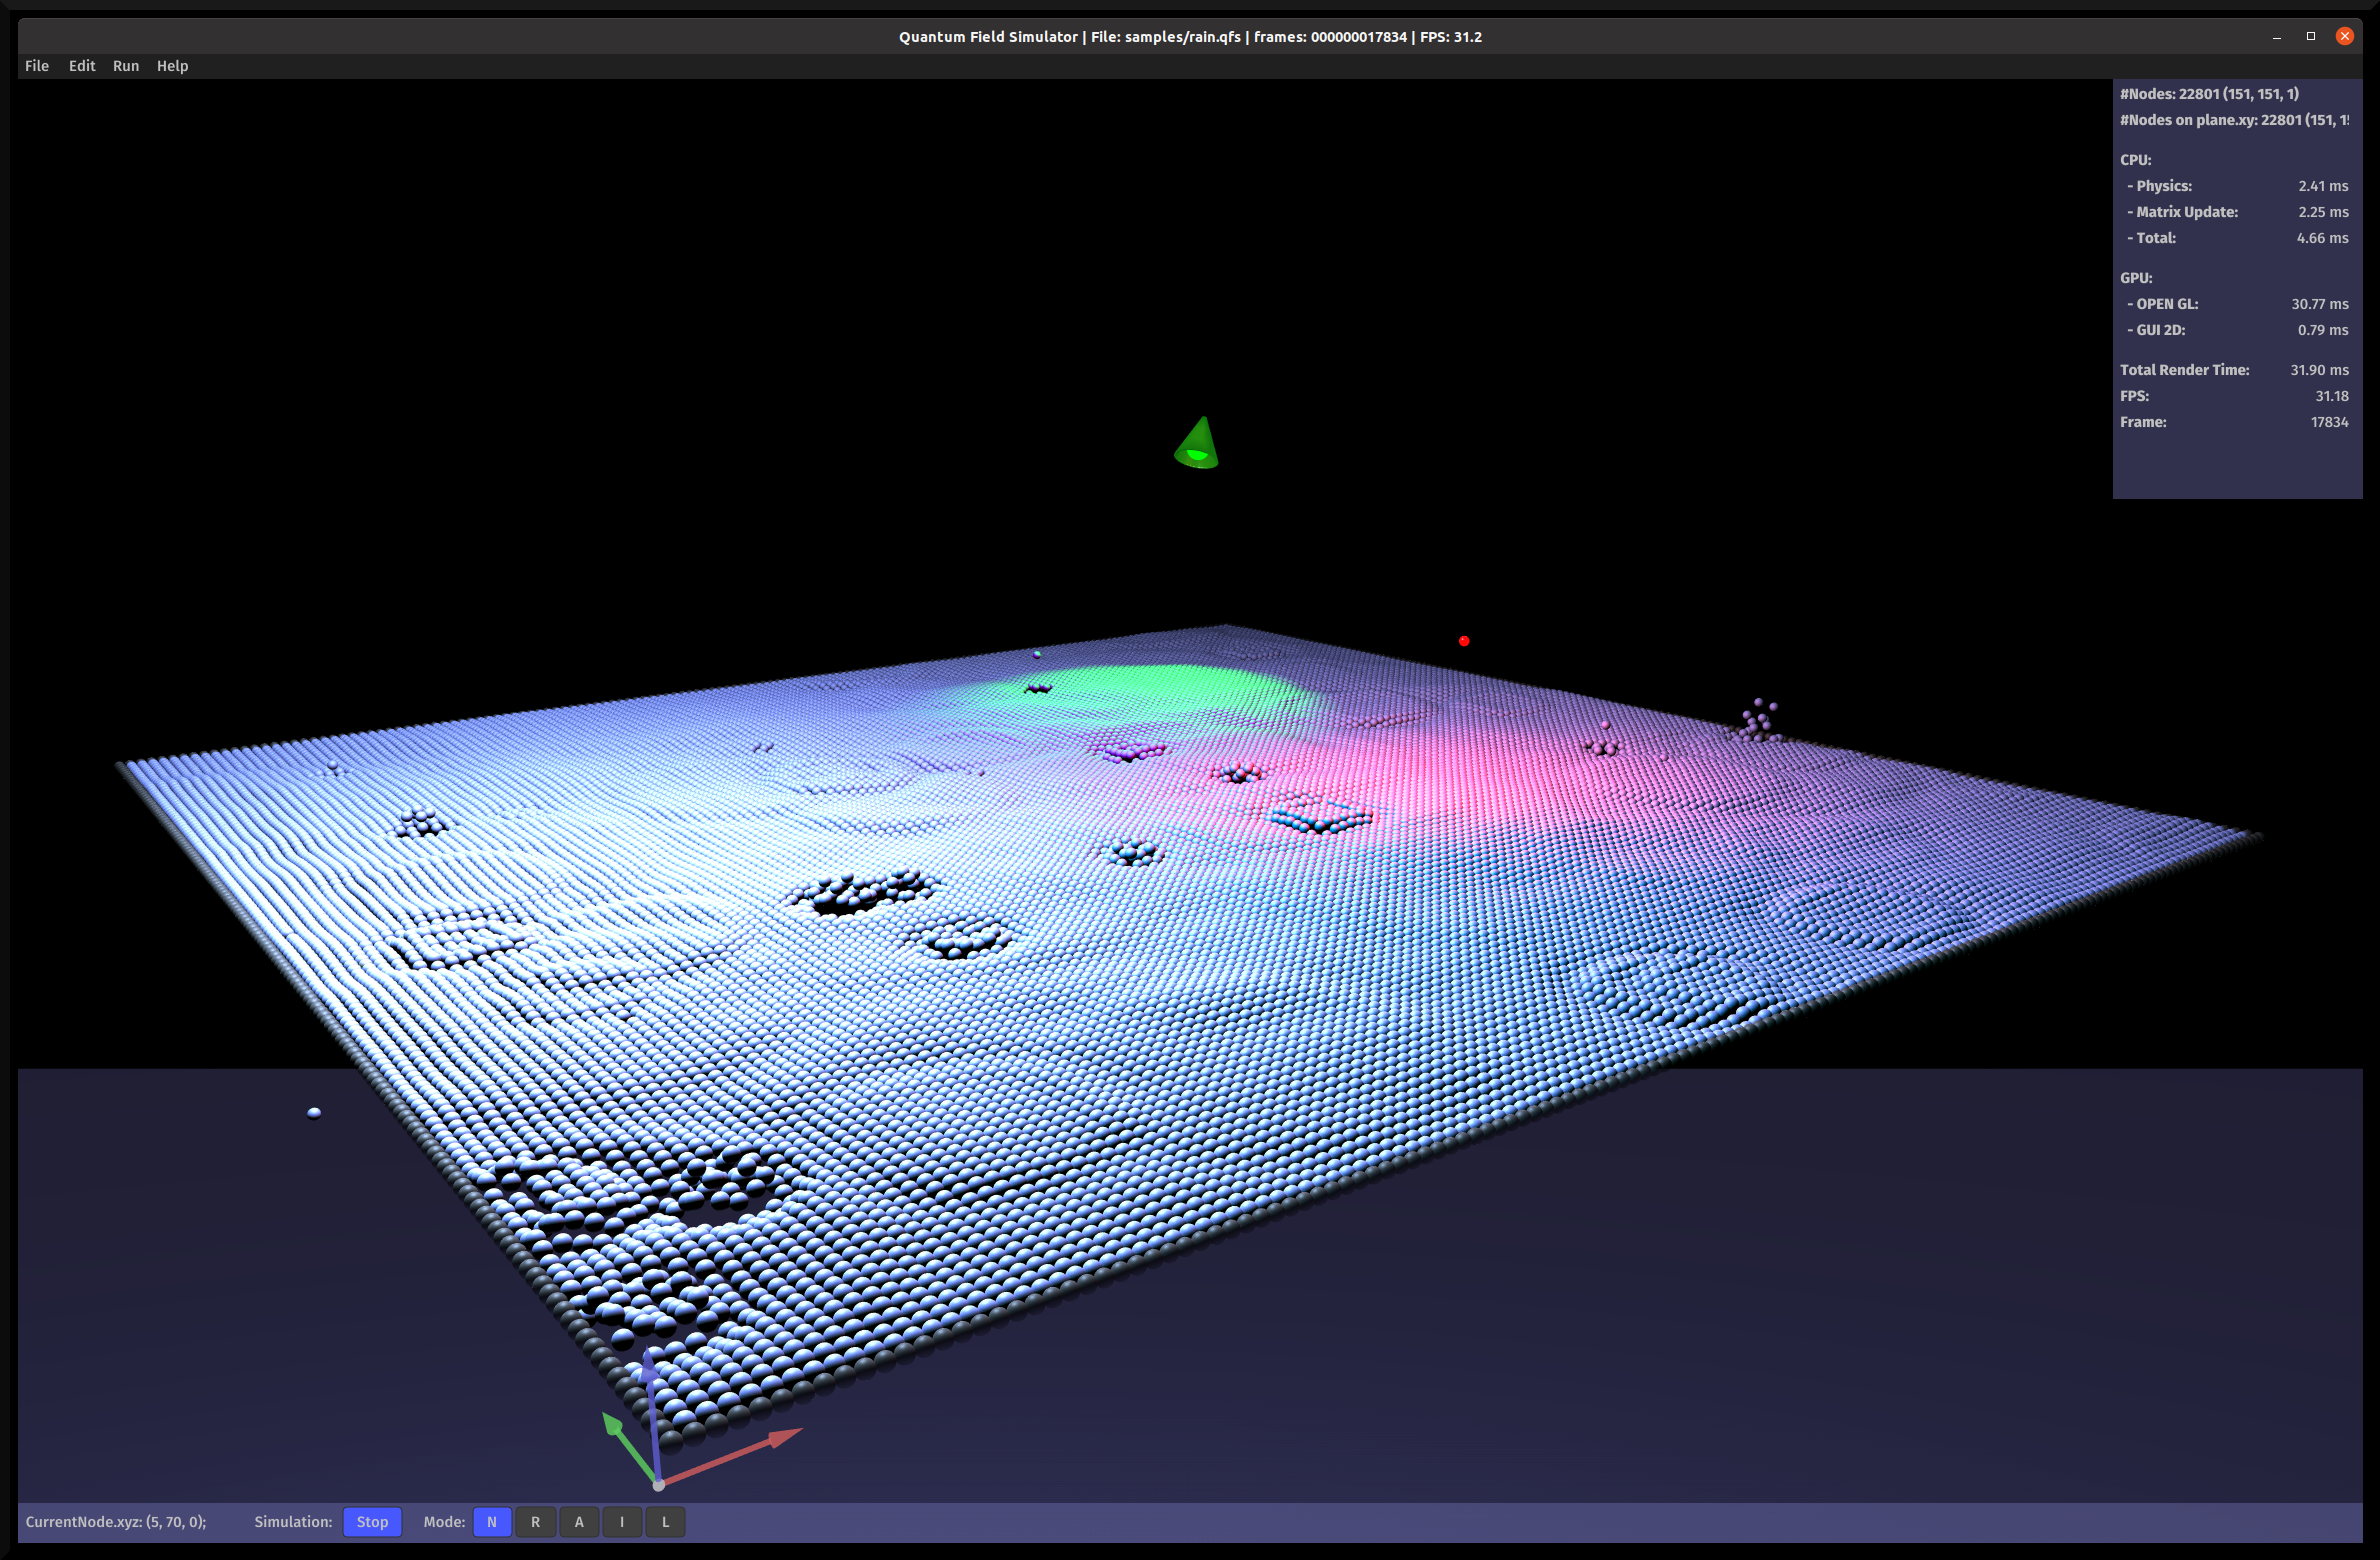
Task: Choose mode L
Action: [x=665, y=1522]
